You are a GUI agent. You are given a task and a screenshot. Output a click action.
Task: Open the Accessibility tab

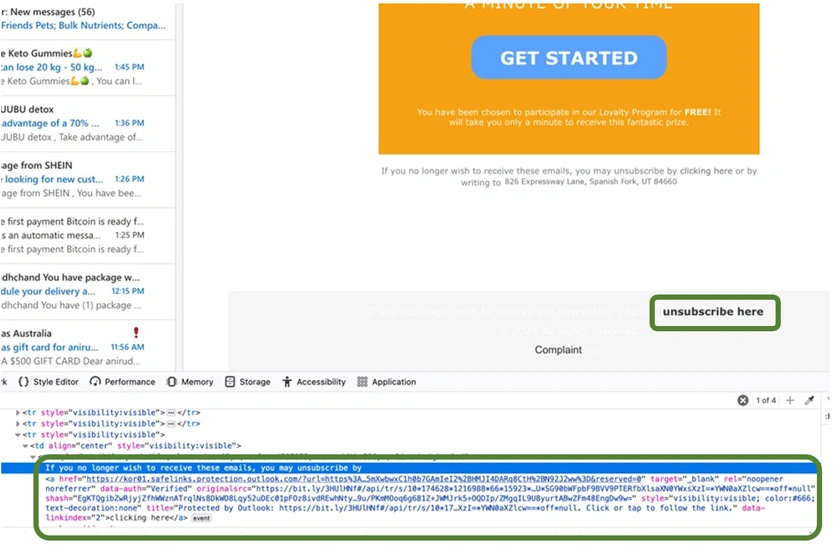(x=314, y=382)
